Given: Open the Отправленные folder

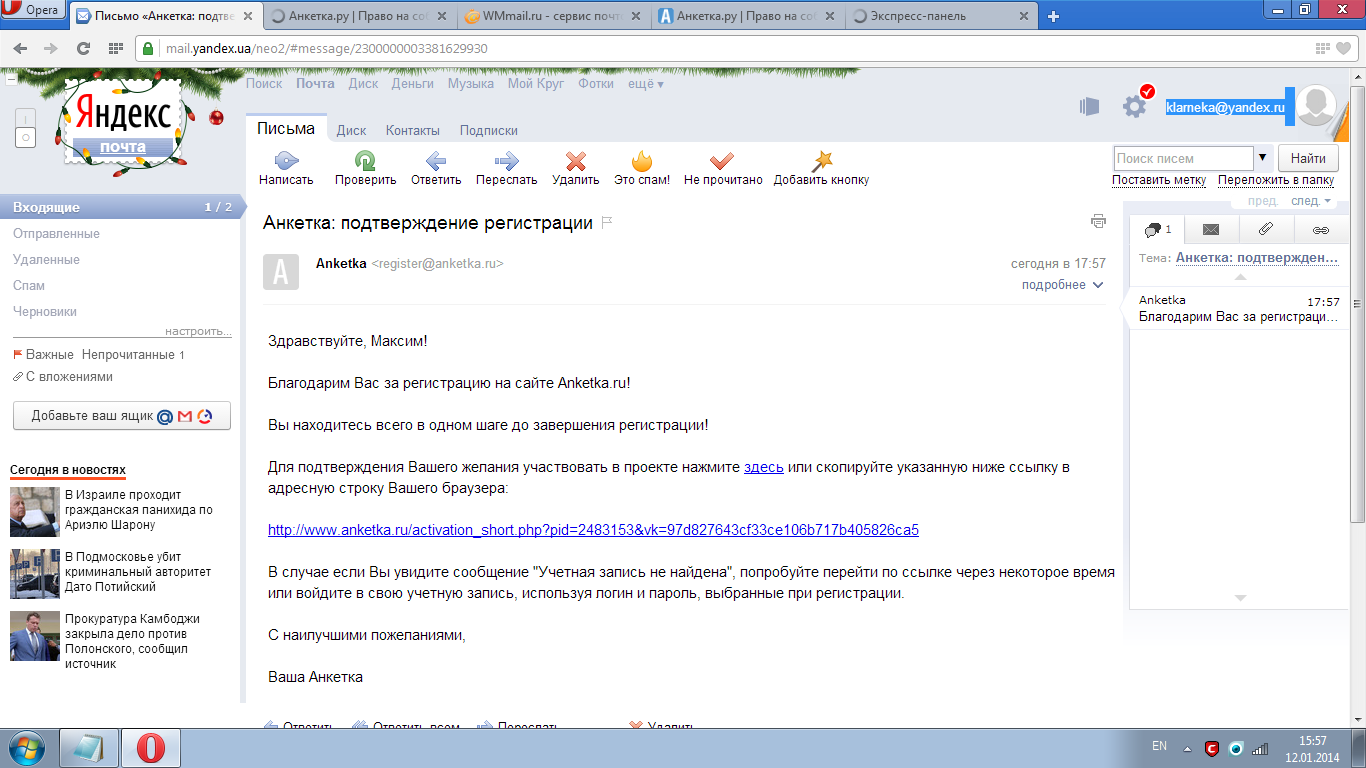Looking at the screenshot, I should [56, 233].
